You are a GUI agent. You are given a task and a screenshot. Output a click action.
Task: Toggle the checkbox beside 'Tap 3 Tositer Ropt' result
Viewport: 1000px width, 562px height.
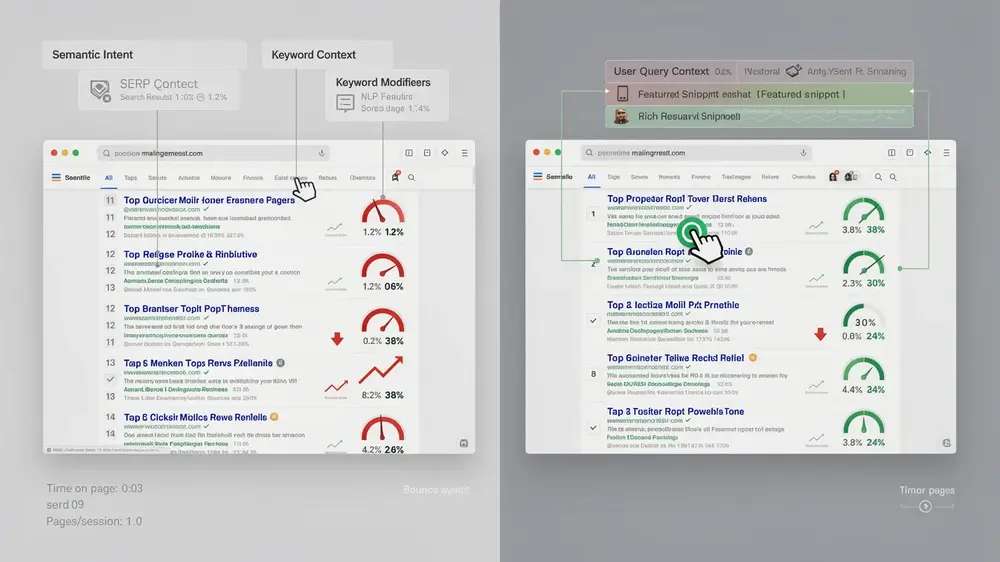pos(593,427)
